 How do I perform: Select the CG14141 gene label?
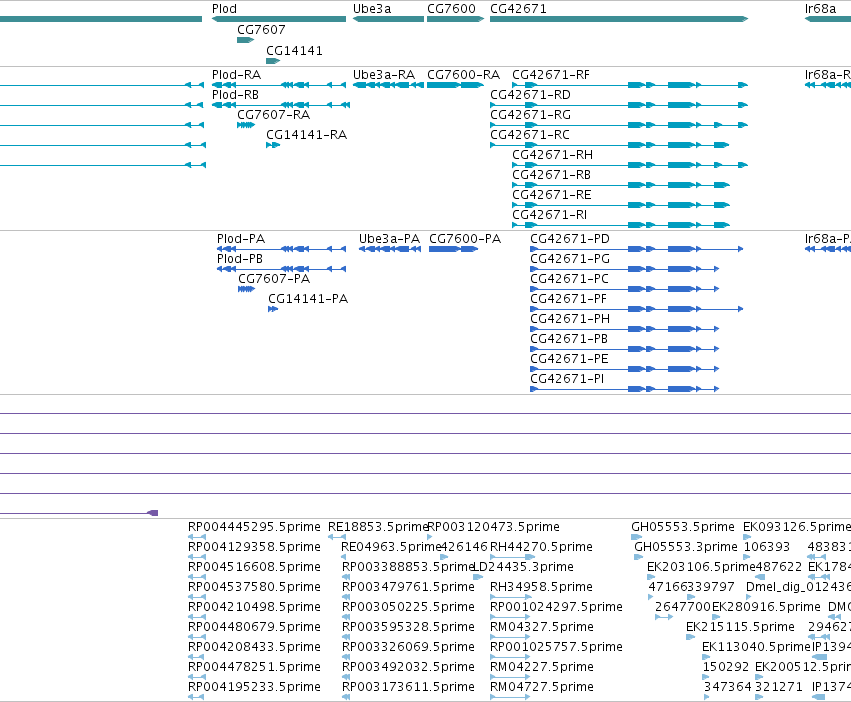pyautogui.click(x=294, y=50)
